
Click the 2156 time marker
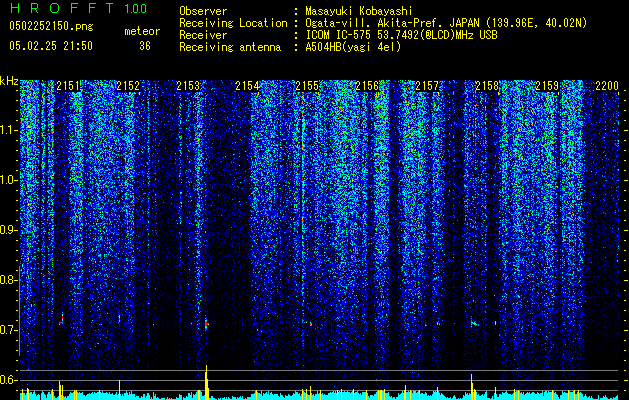click(367, 86)
